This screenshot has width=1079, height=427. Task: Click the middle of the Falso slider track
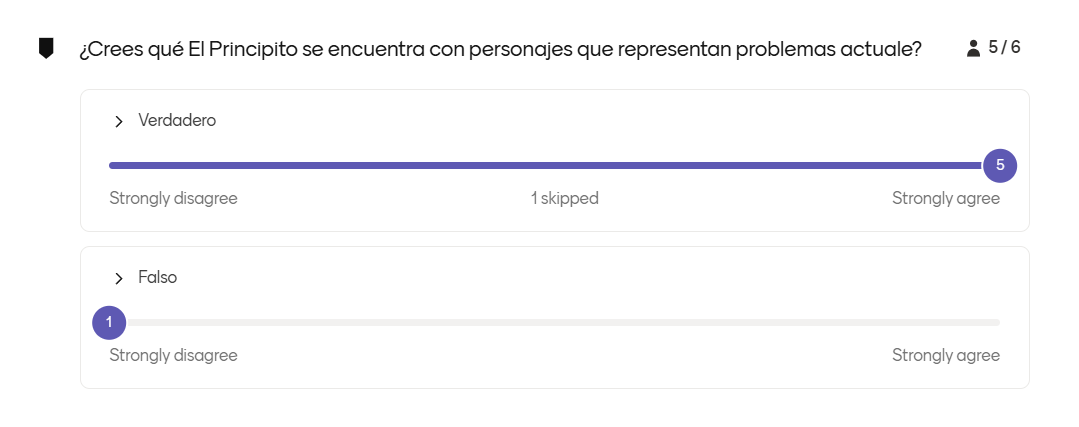tap(554, 322)
